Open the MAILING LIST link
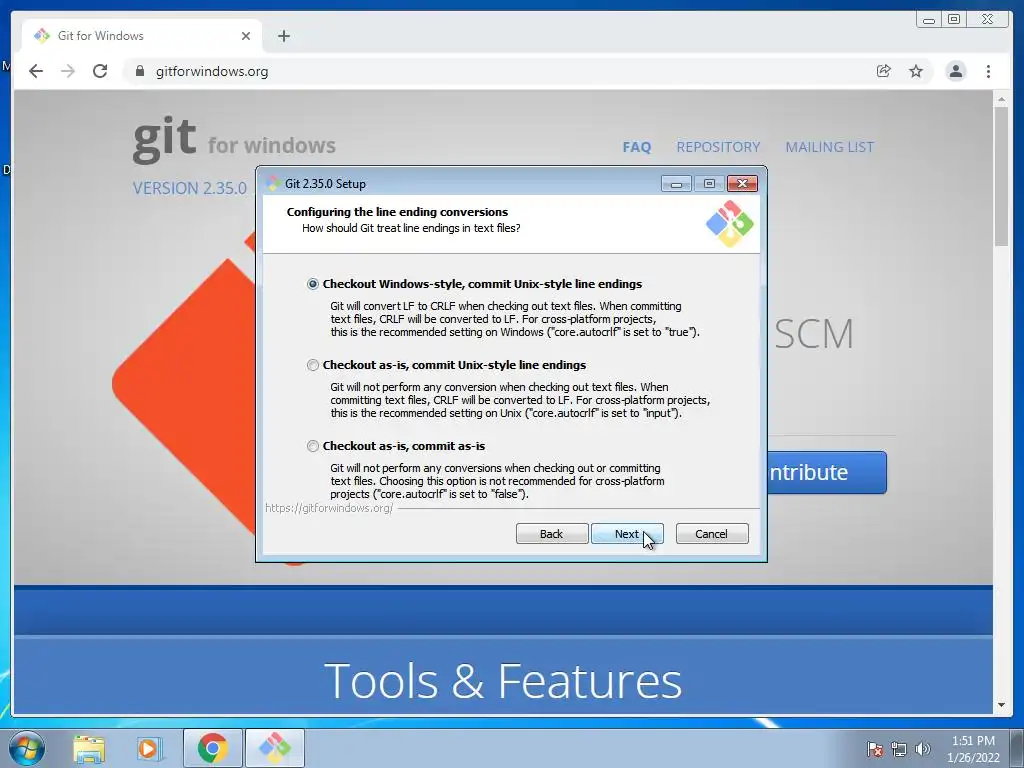Screen dimensions: 1024x768 [829, 147]
